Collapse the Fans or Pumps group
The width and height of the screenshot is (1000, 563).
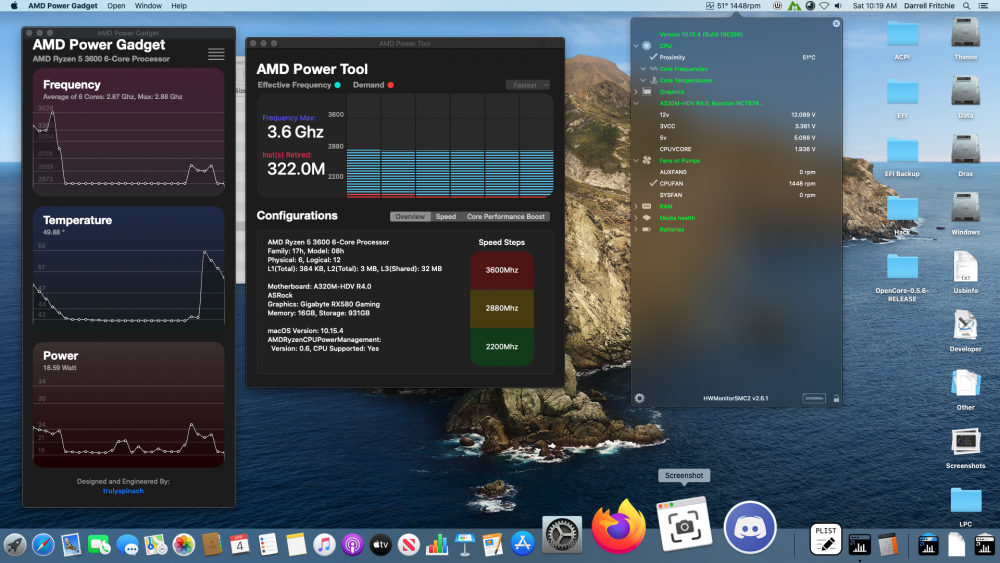(636, 161)
